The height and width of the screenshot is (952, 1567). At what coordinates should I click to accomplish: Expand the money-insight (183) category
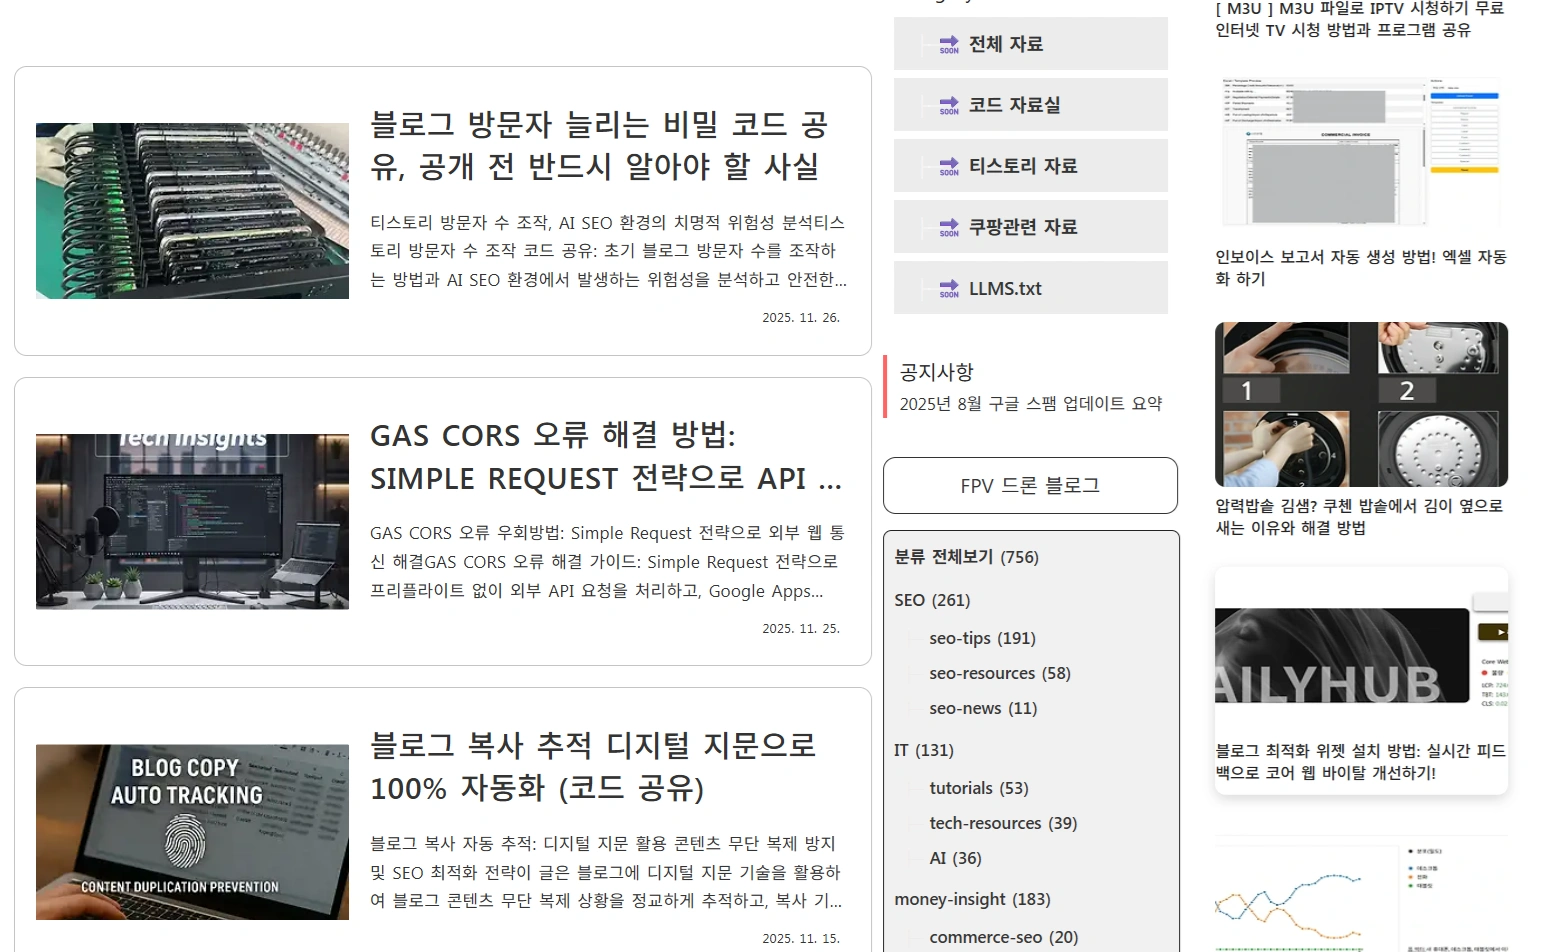coord(972,898)
